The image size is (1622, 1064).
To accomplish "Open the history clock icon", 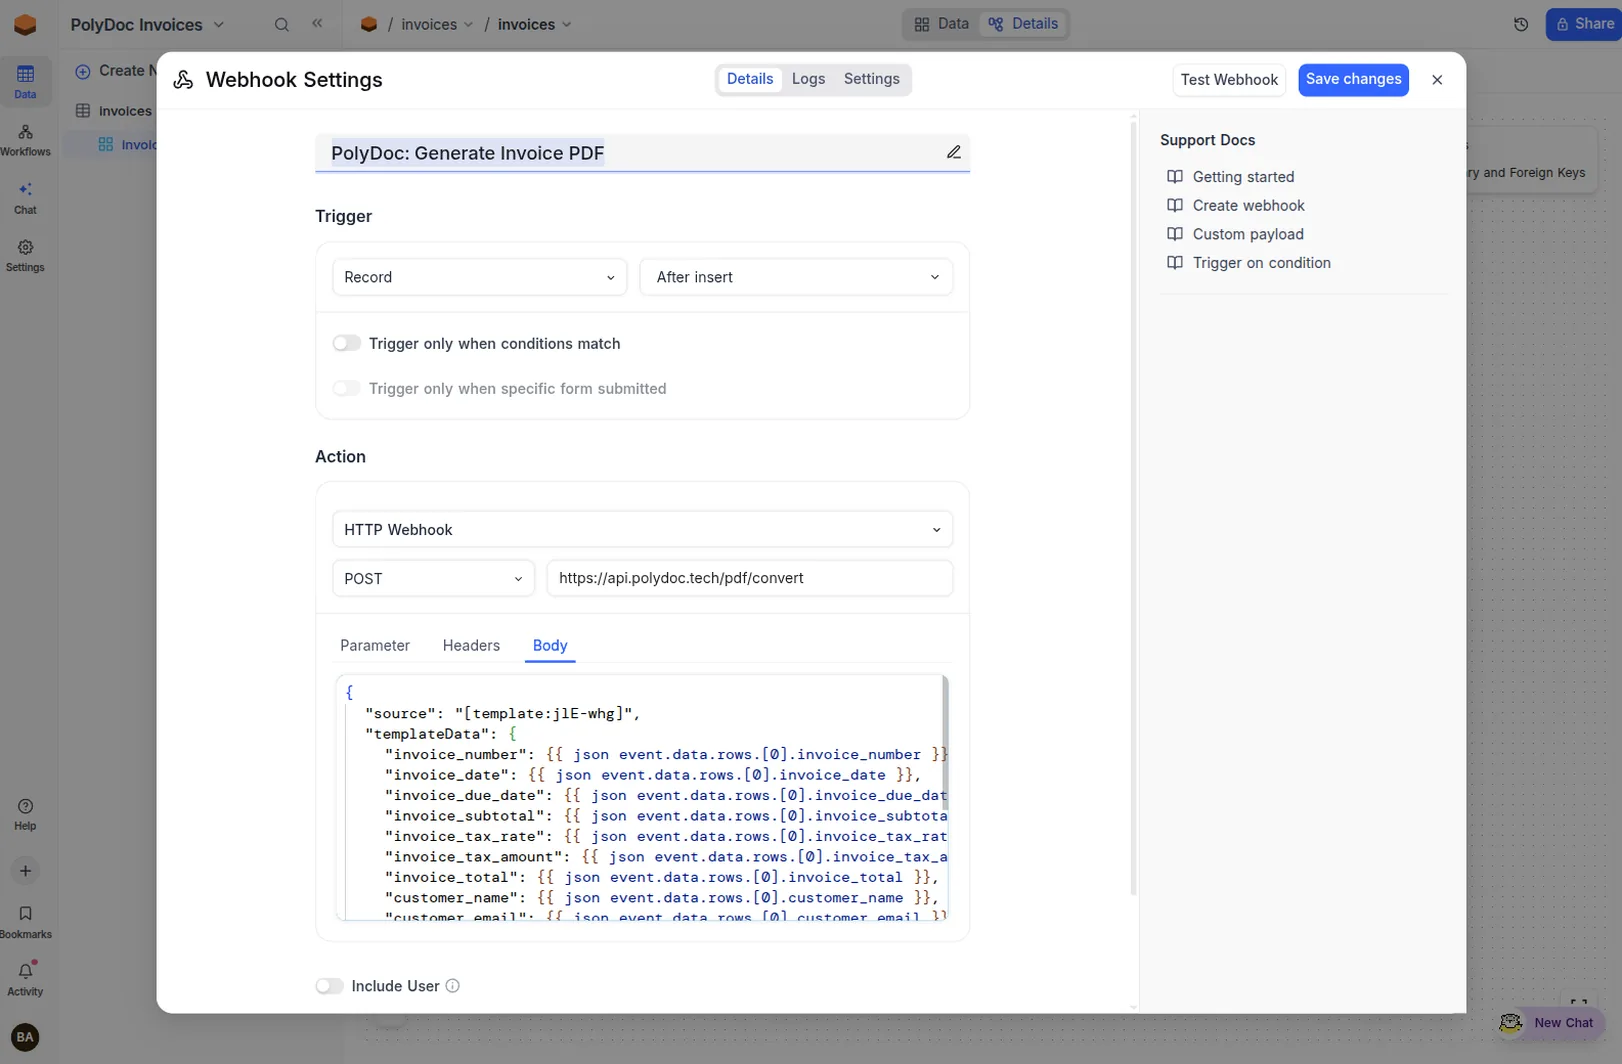I will pos(1521,24).
